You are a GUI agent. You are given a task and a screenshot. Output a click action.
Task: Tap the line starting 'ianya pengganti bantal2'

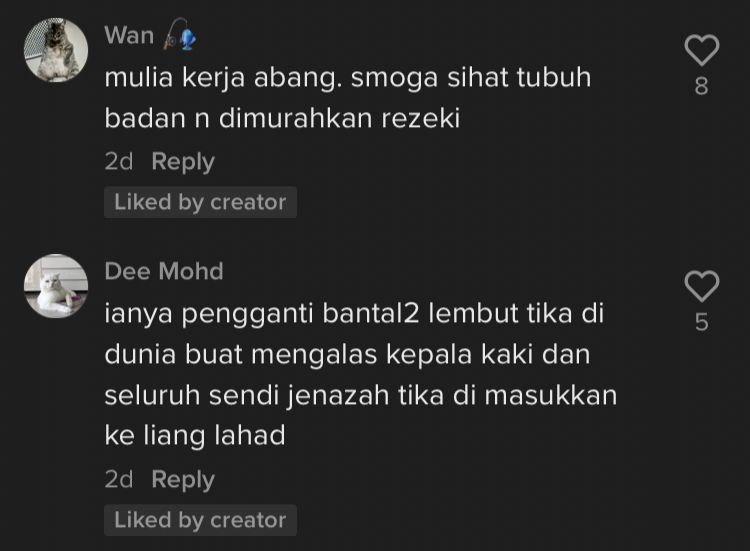pyautogui.click(x=354, y=315)
